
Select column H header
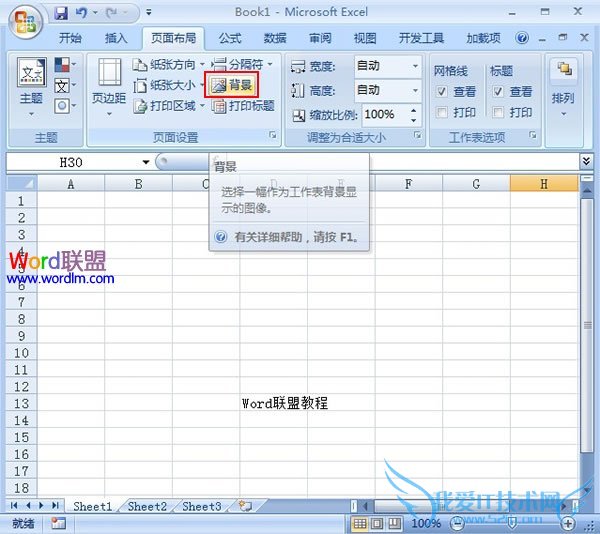pyautogui.click(x=544, y=184)
